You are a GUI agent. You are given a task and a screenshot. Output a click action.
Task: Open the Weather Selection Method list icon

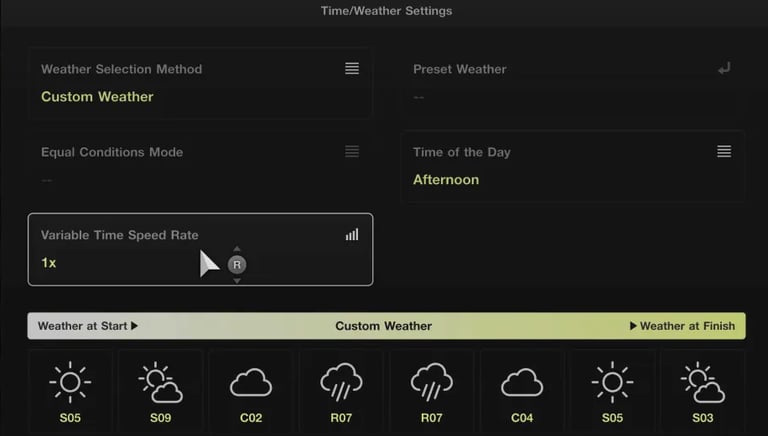(352, 69)
